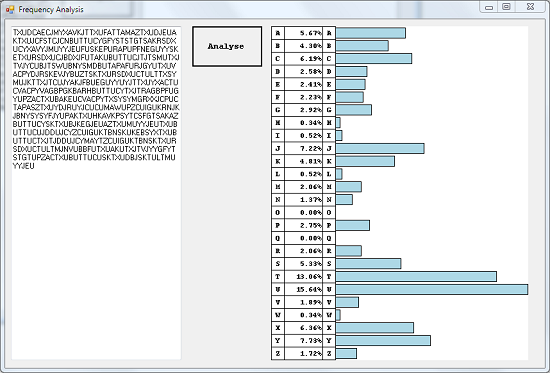Click the bar for letter K
This screenshot has height=373, width=550.
pyautogui.click(x=365, y=161)
